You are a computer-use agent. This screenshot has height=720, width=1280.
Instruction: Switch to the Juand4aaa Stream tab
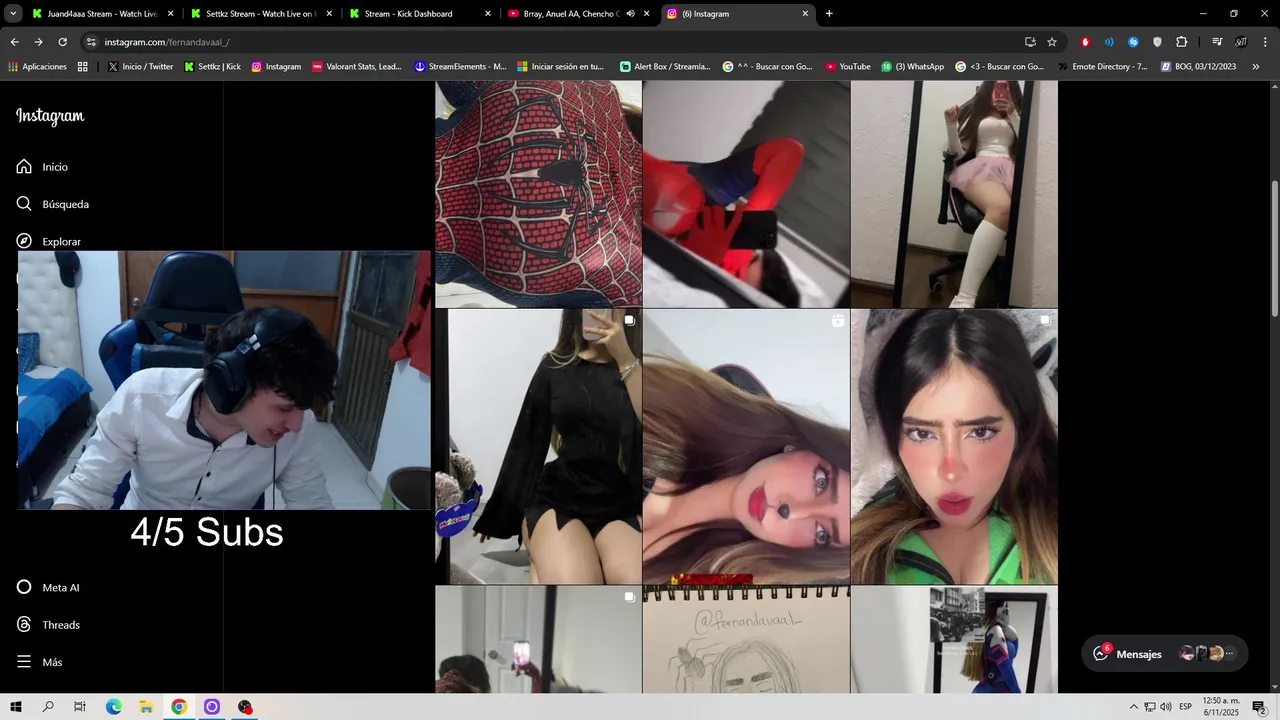tap(103, 14)
